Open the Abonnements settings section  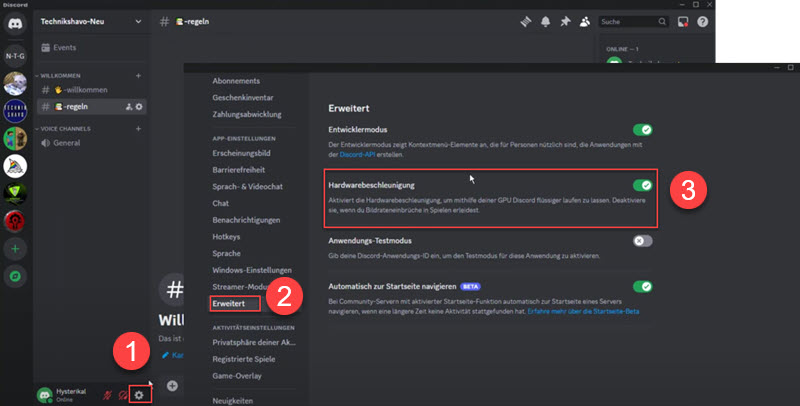[236, 81]
